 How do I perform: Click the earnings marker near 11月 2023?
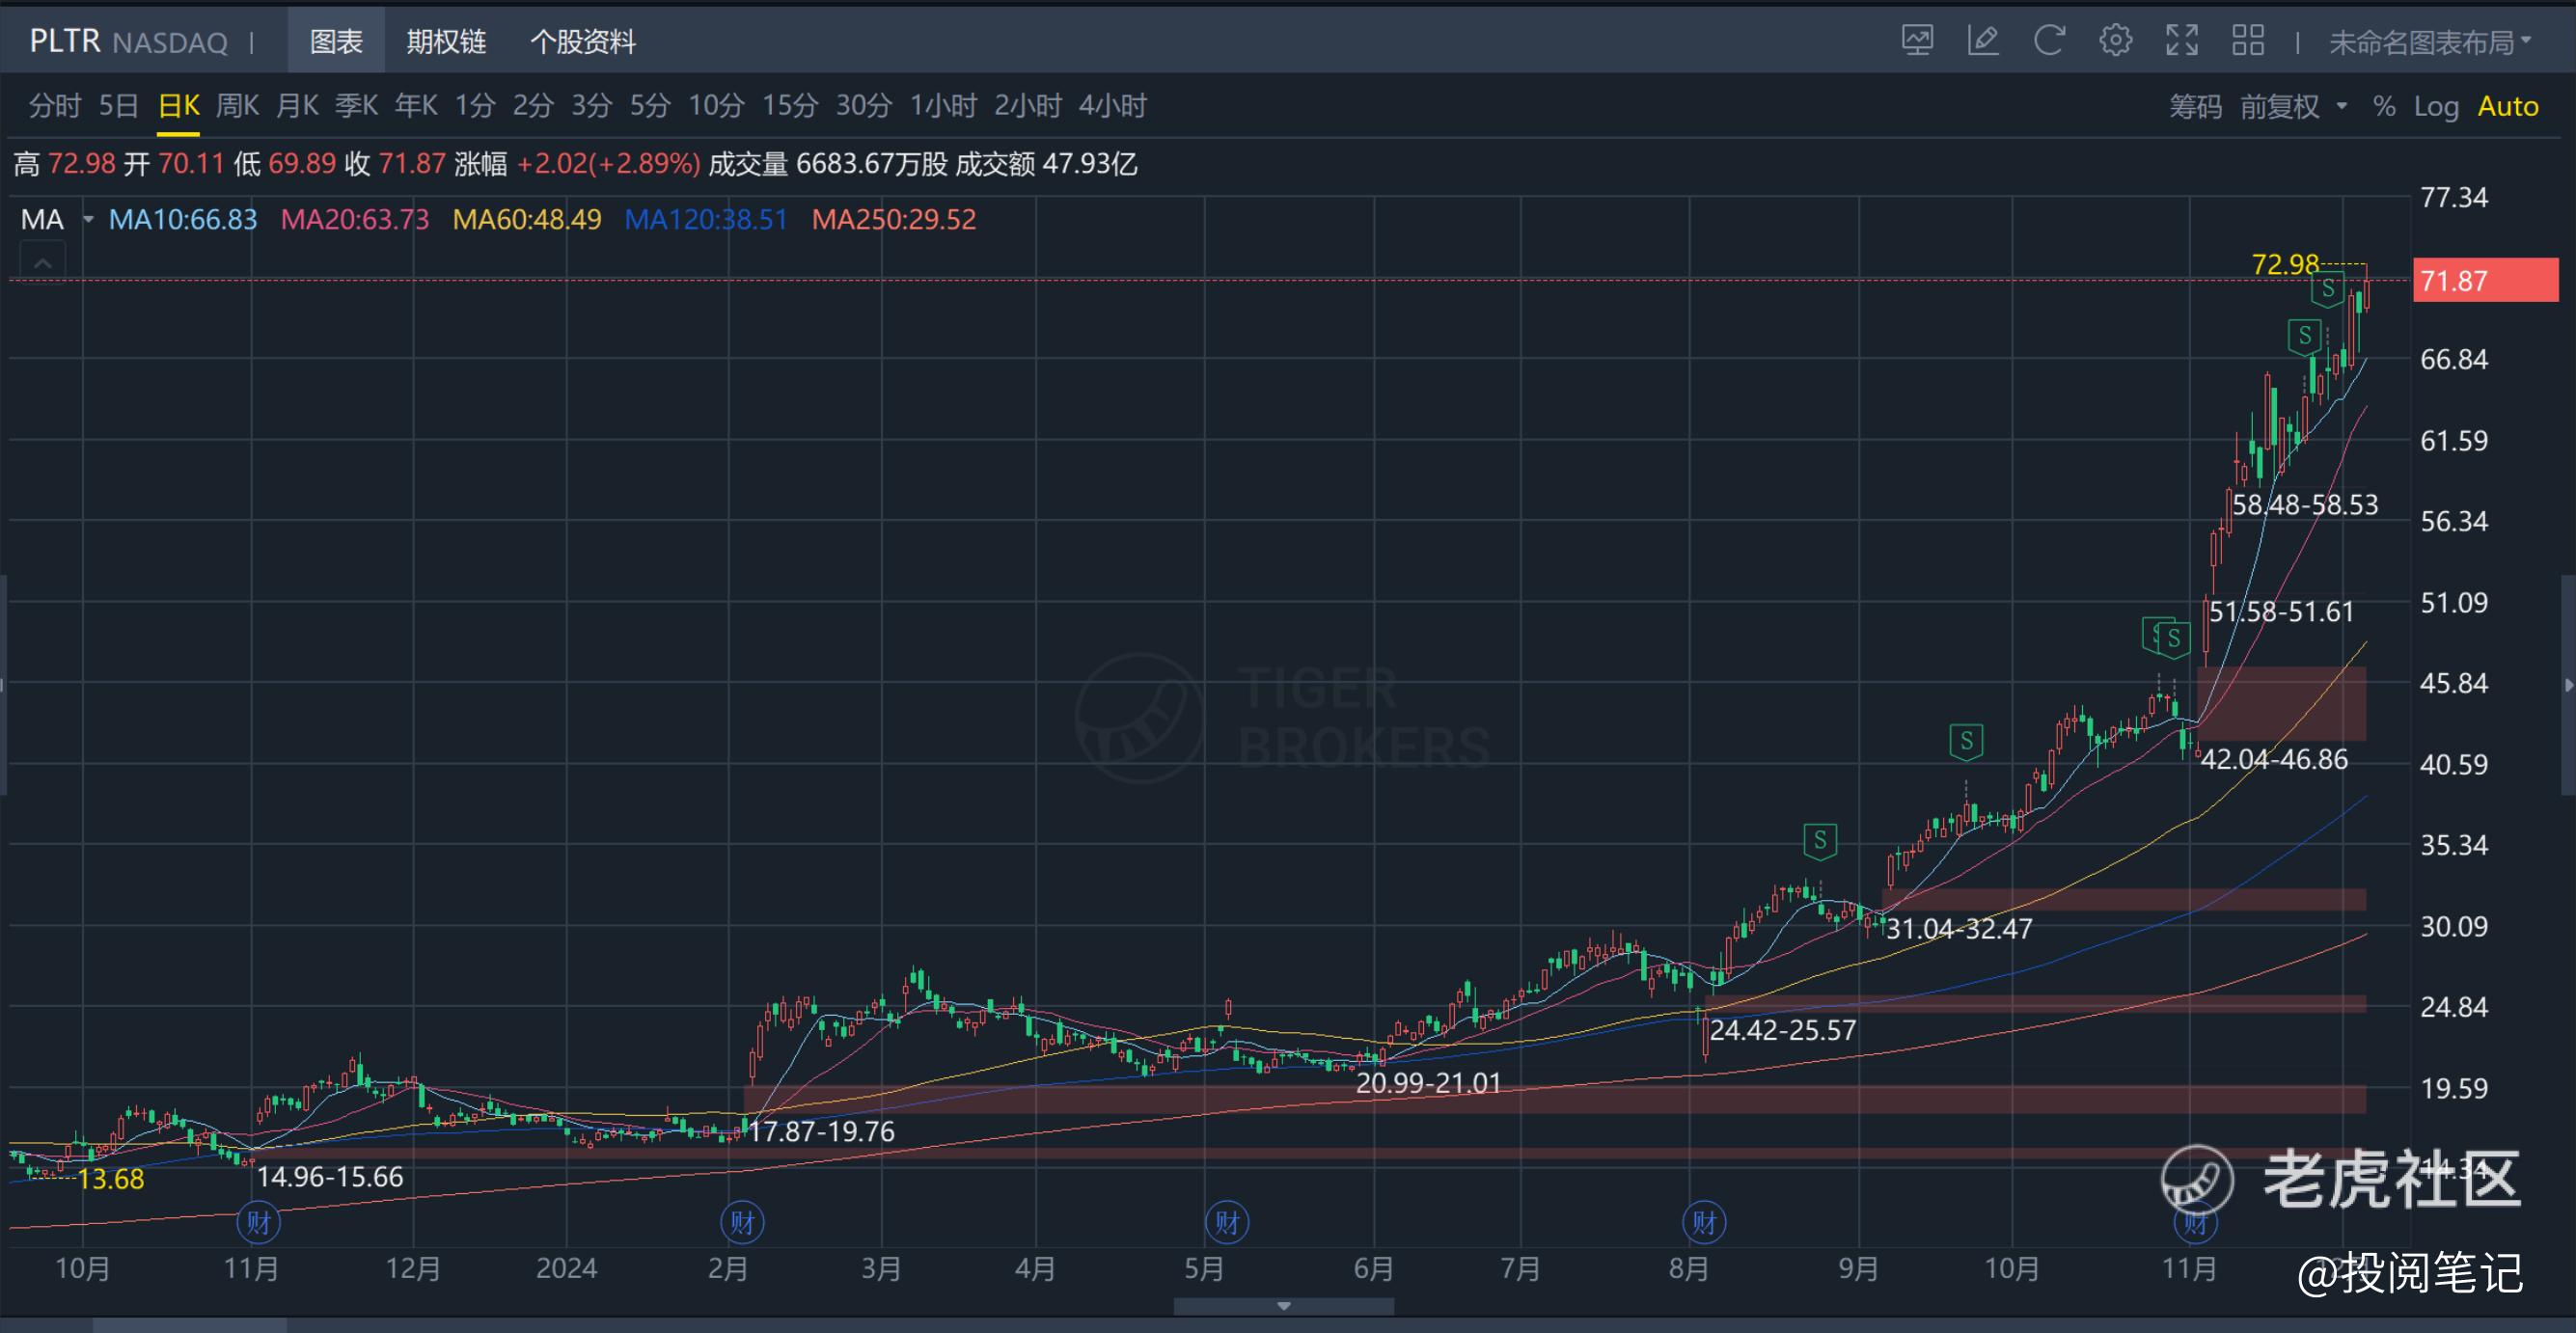coord(259,1222)
